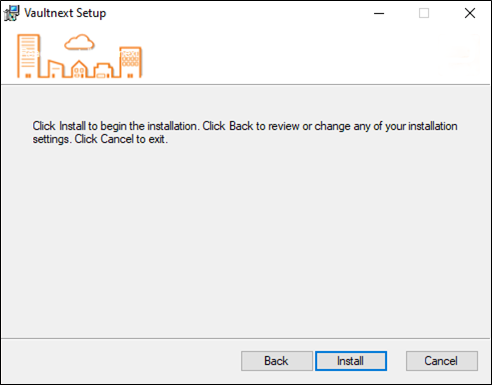
Task: Click the faded graphic at the banner's right end
Action: point(460,53)
